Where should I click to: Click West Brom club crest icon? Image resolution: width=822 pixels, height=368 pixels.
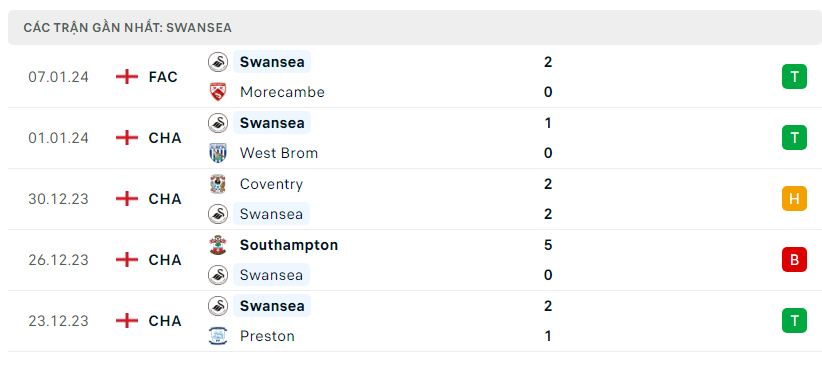pos(217,153)
